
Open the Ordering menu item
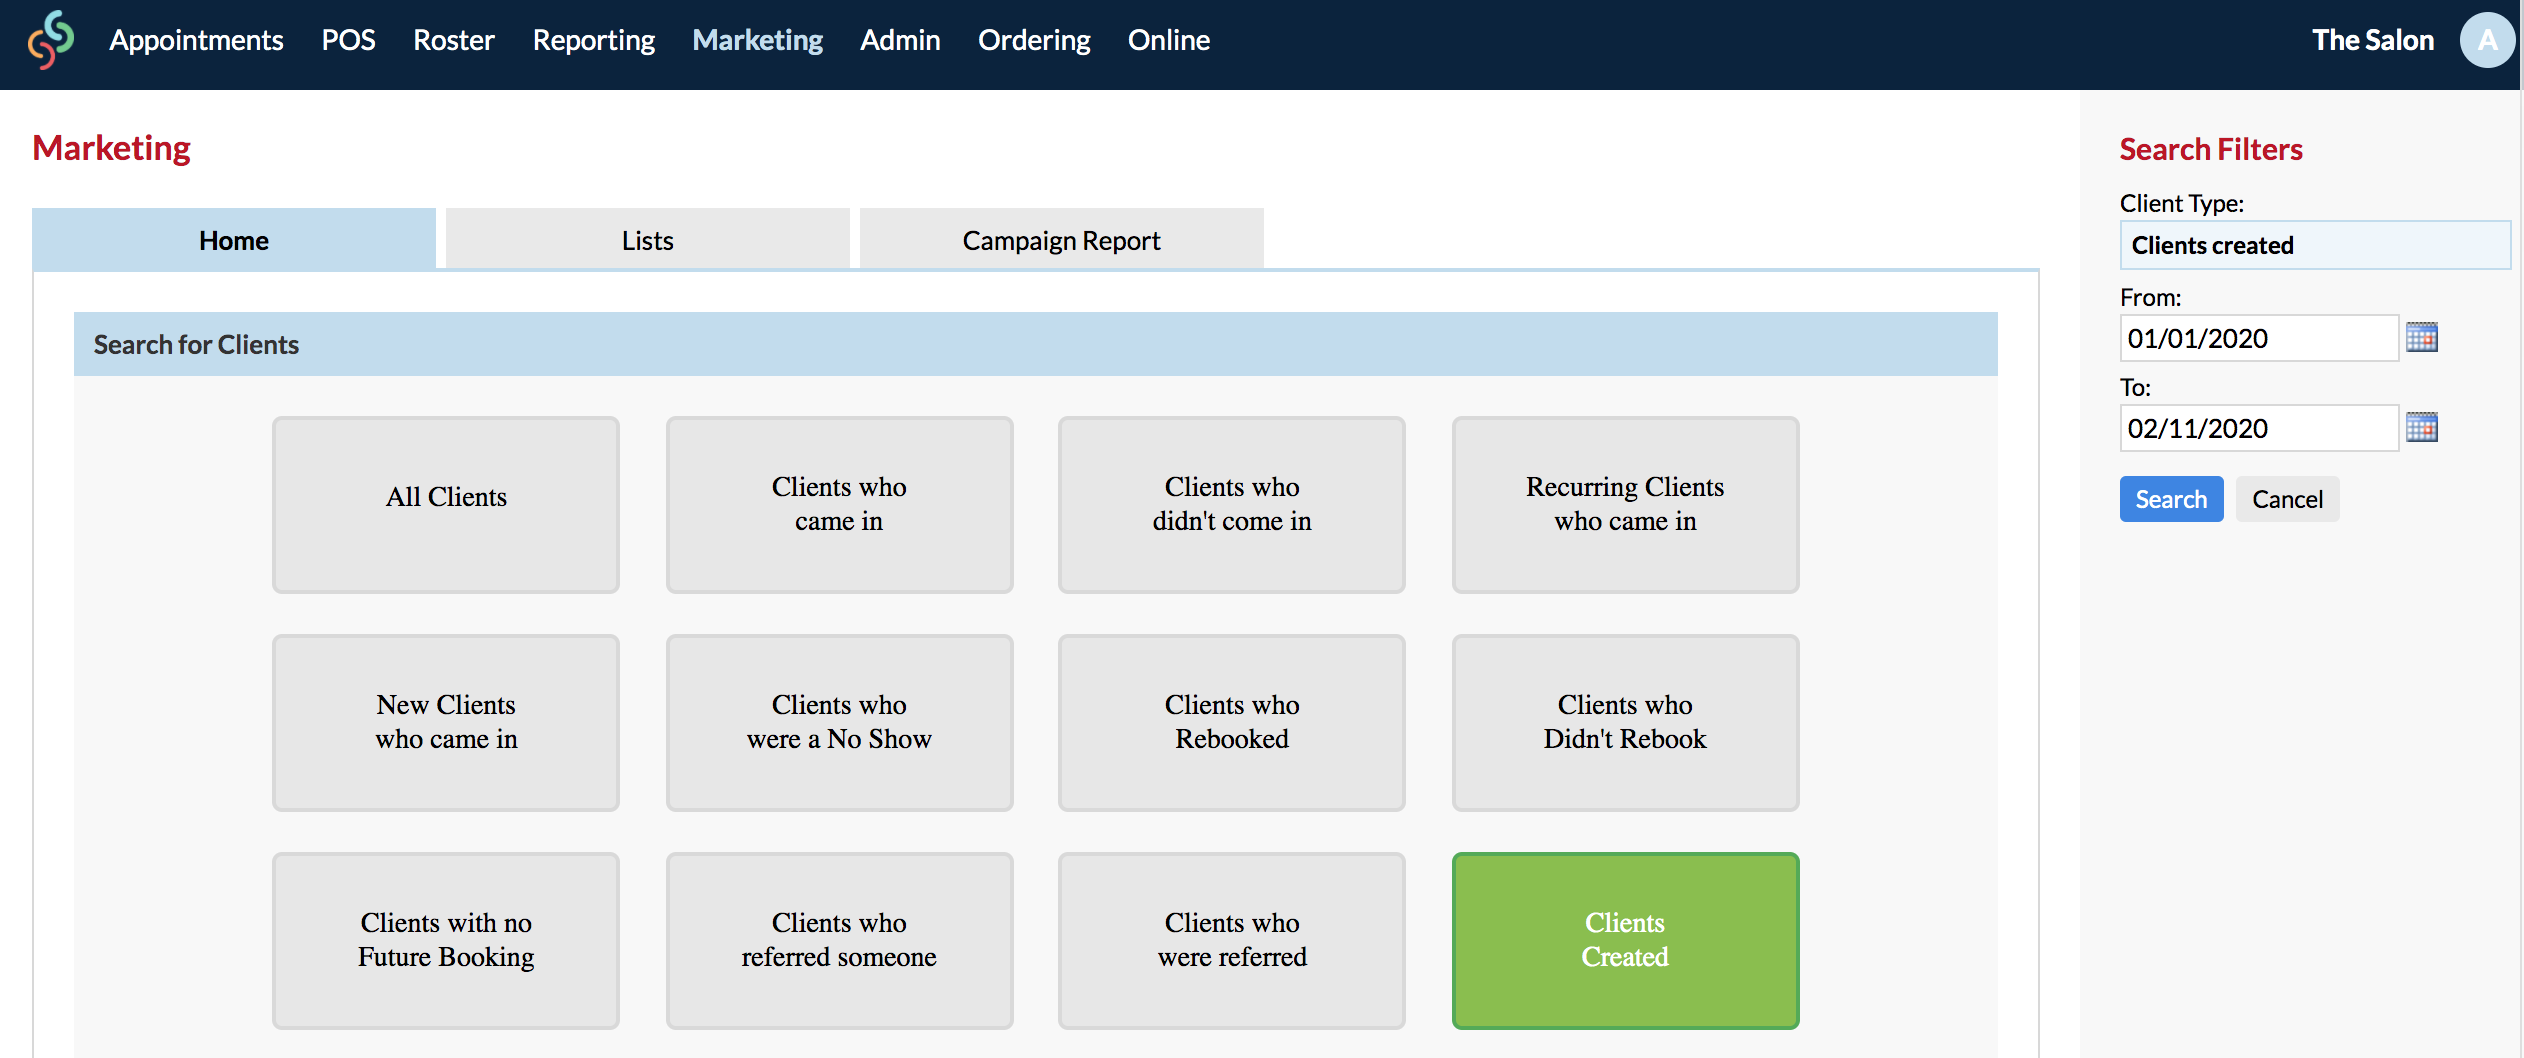pyautogui.click(x=1034, y=40)
